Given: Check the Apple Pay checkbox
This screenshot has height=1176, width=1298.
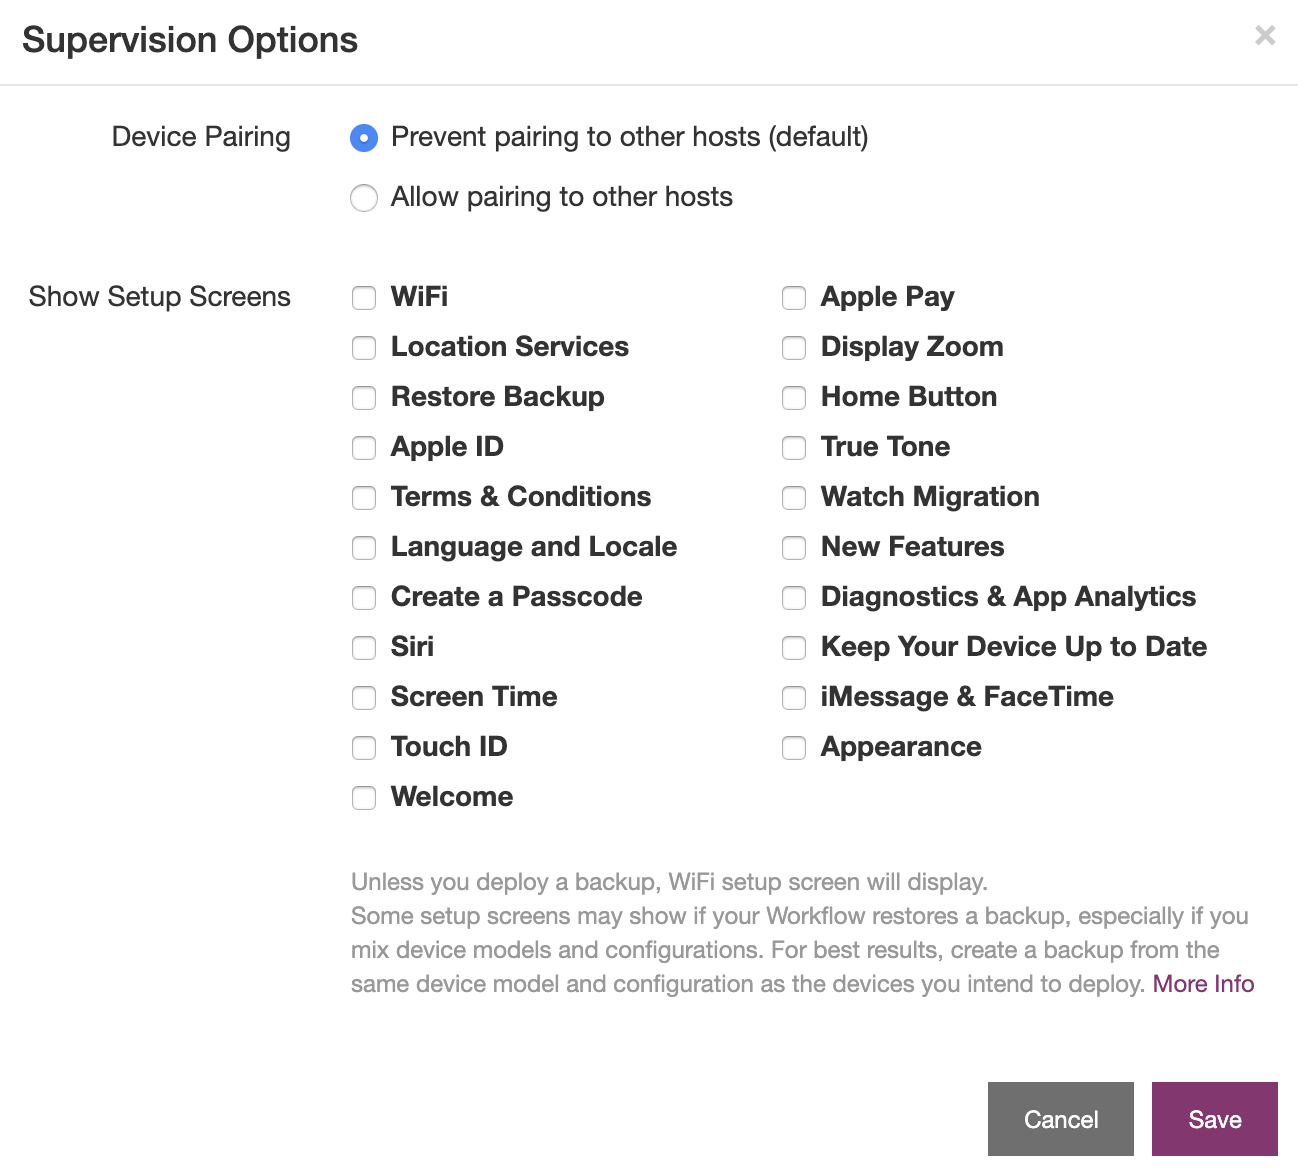Looking at the screenshot, I should [794, 298].
